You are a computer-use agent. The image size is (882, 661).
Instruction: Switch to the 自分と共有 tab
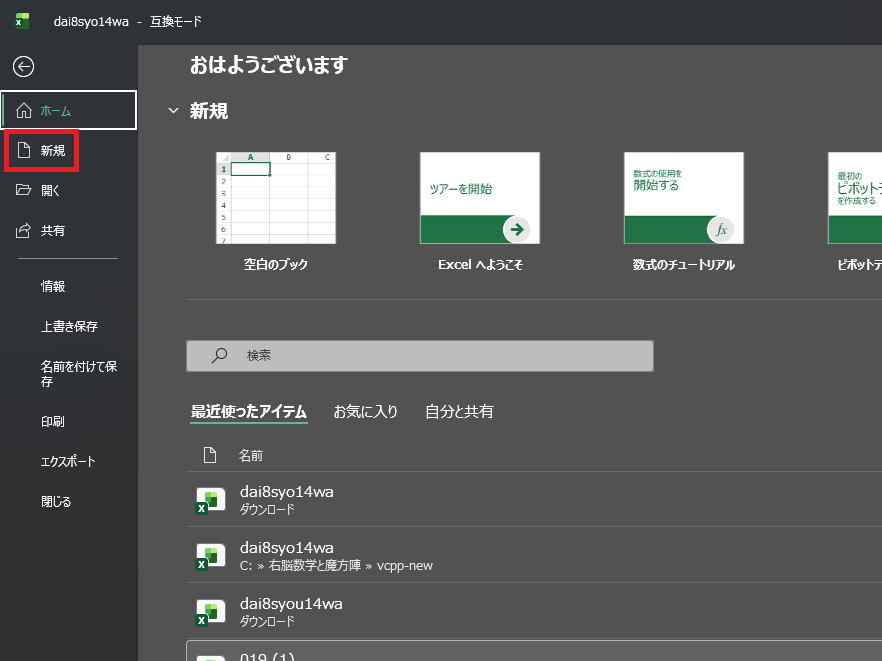459,412
